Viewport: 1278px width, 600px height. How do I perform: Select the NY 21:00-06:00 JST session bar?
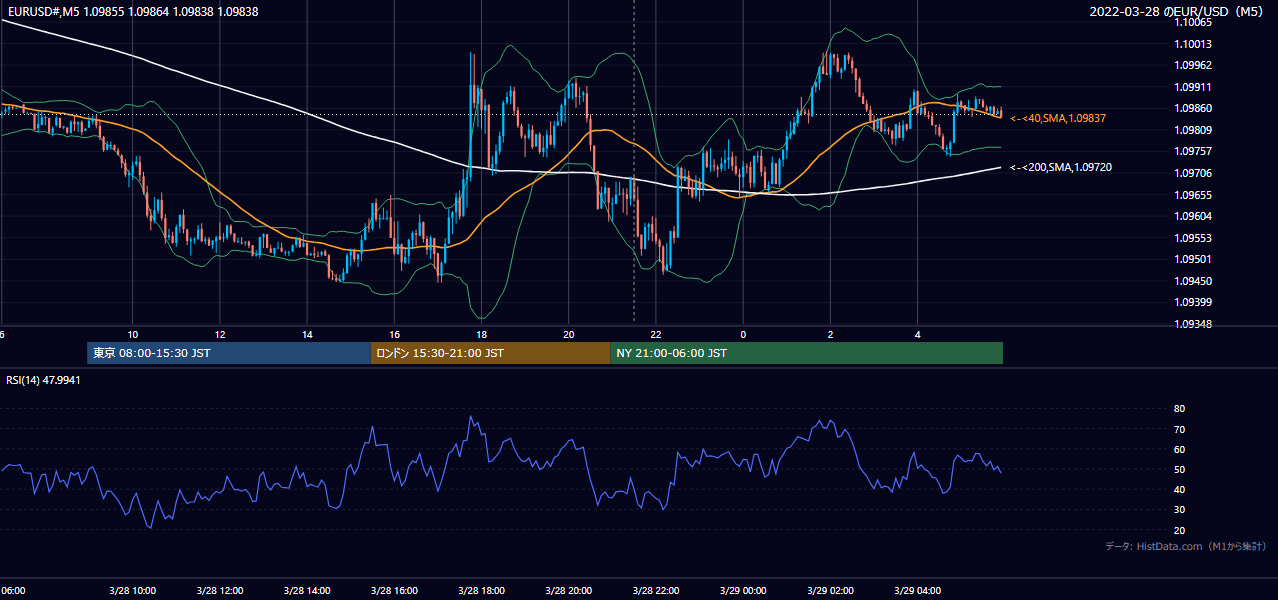pyautogui.click(x=806, y=353)
